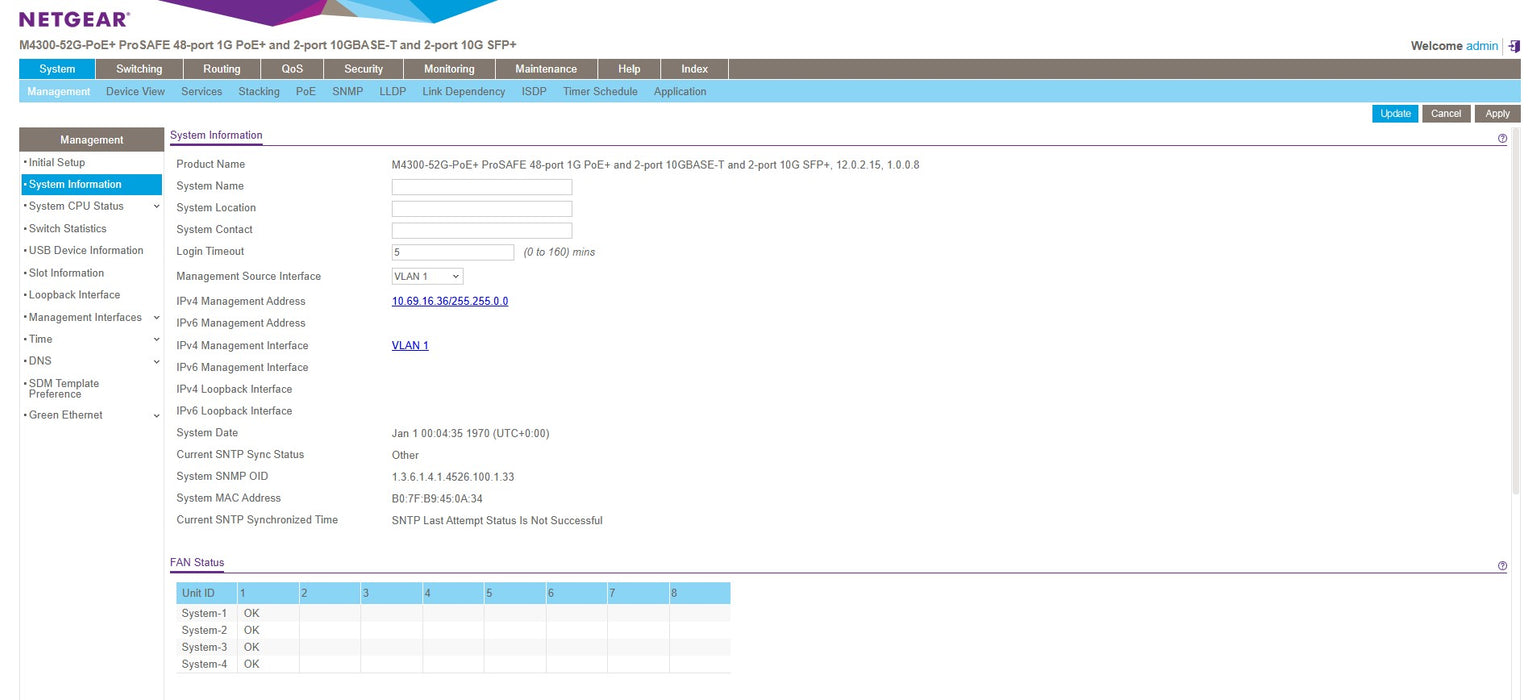
Task: Open Services submenu
Action: pos(201,92)
